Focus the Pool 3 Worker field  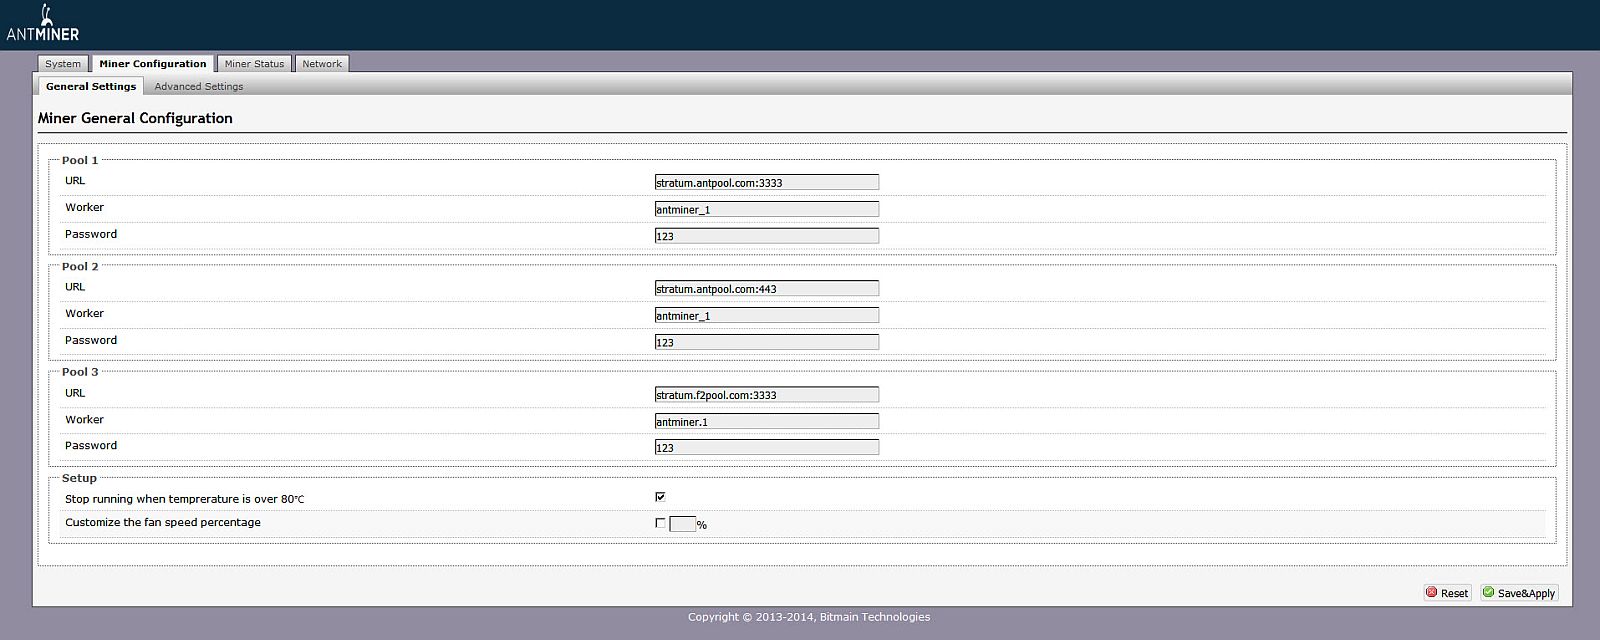766,422
